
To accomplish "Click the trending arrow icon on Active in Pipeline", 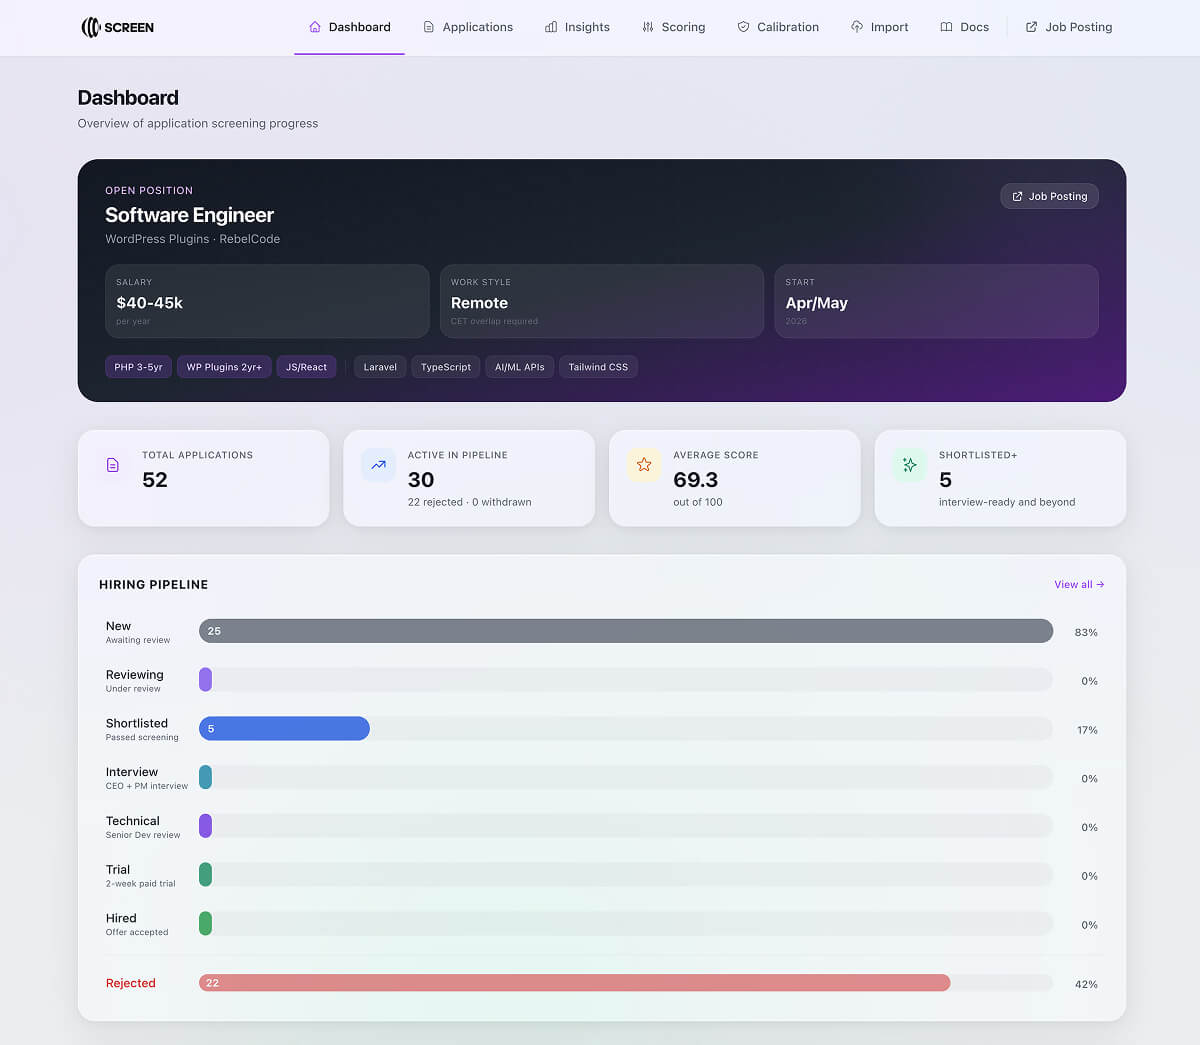I will coord(378,464).
